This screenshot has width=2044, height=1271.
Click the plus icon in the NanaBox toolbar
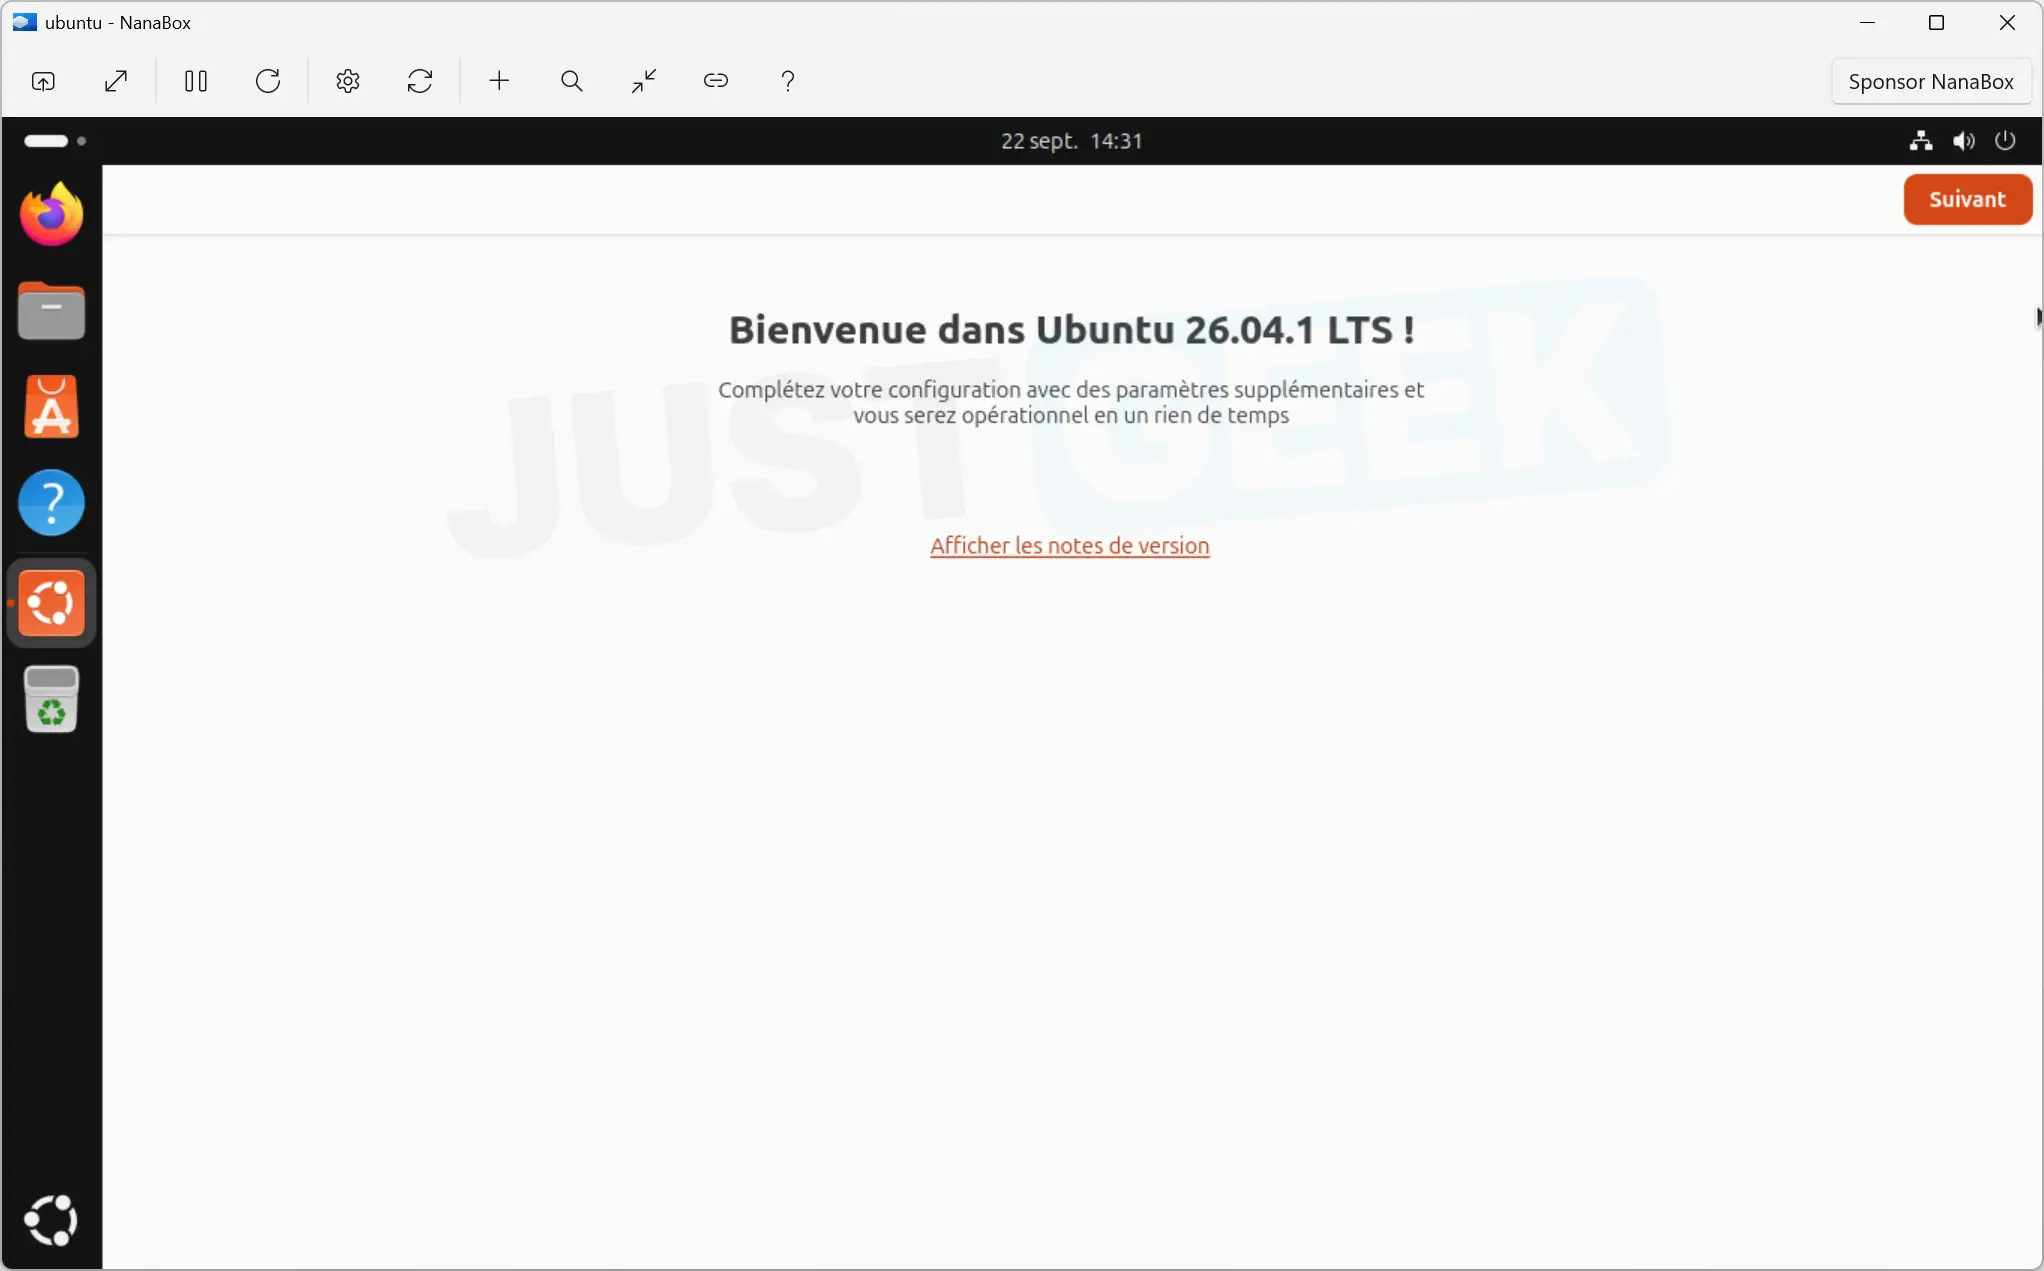tap(499, 81)
